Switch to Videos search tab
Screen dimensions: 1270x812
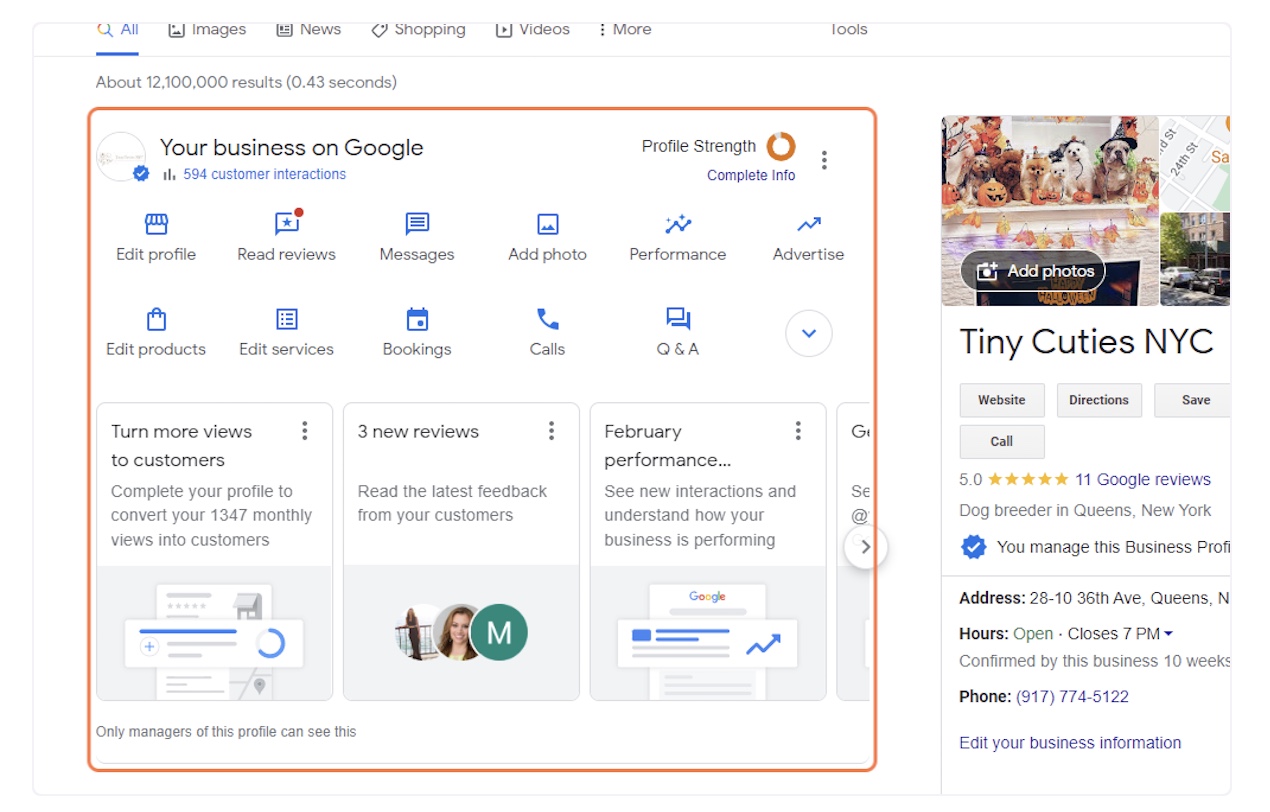click(533, 30)
